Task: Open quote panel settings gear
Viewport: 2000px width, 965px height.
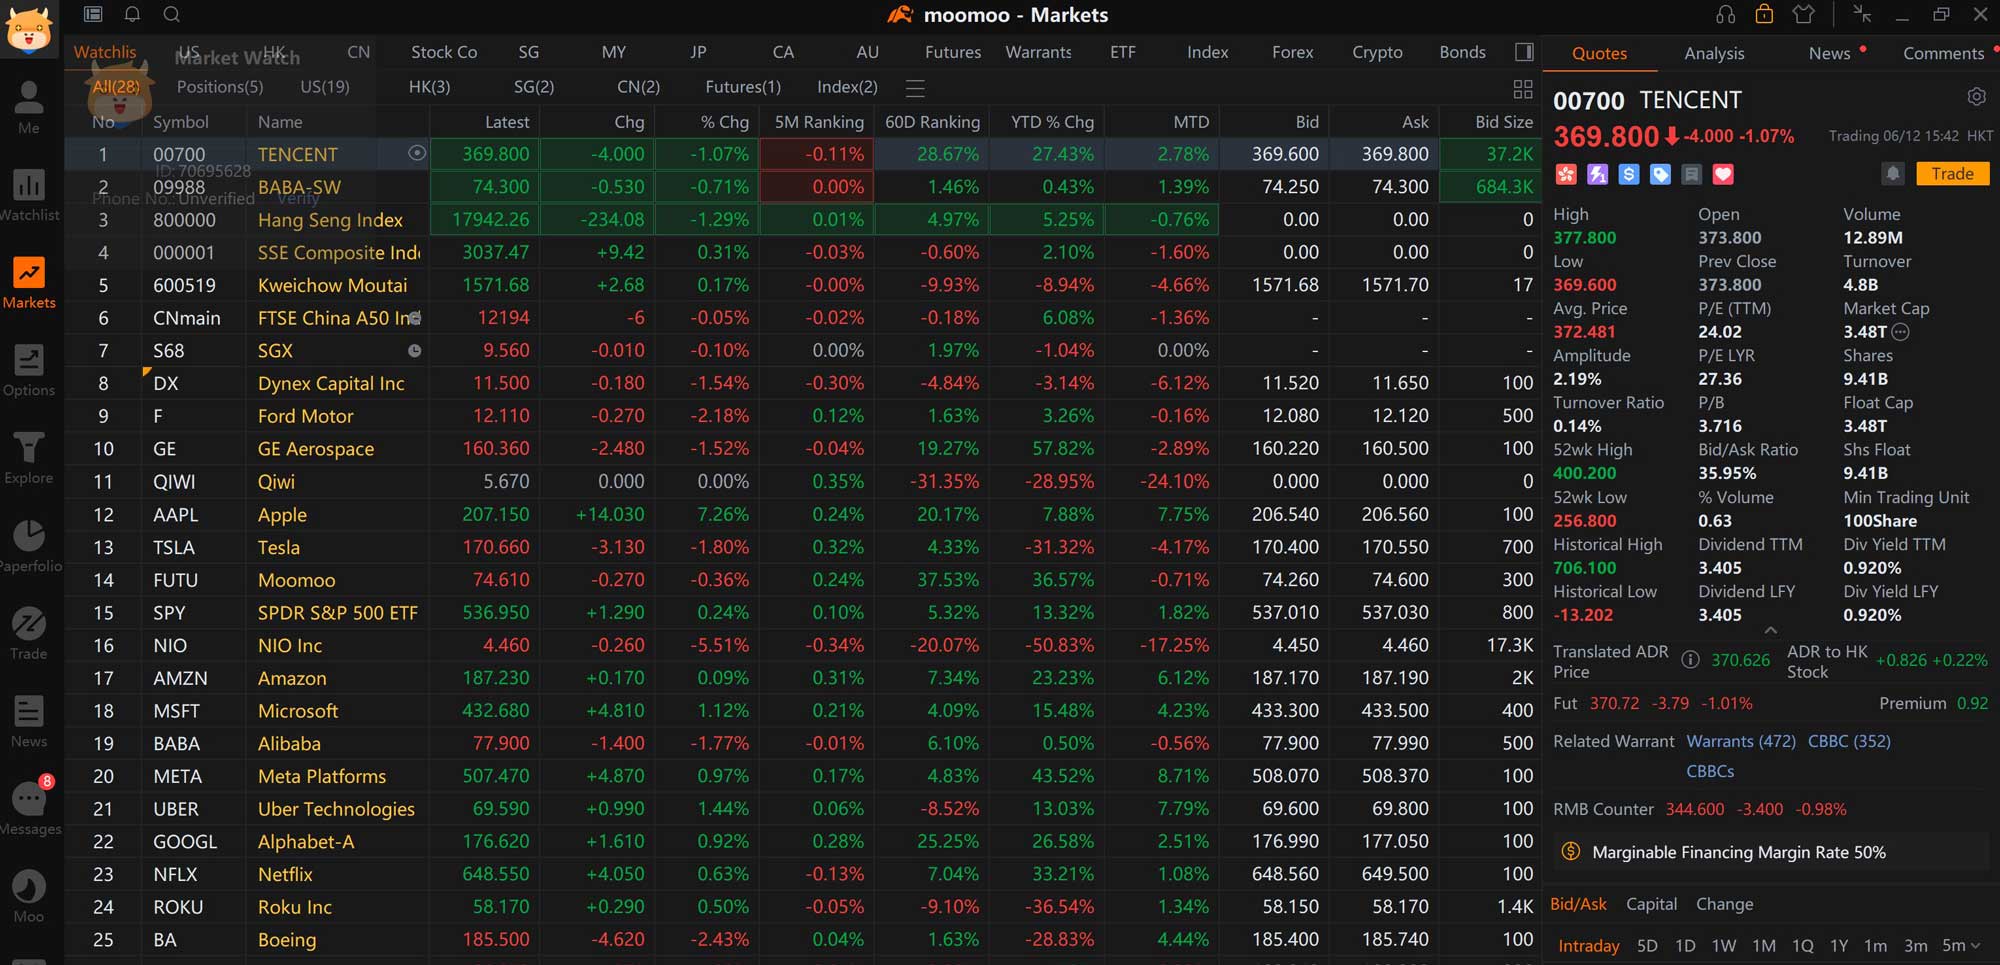Action: pos(1976,97)
